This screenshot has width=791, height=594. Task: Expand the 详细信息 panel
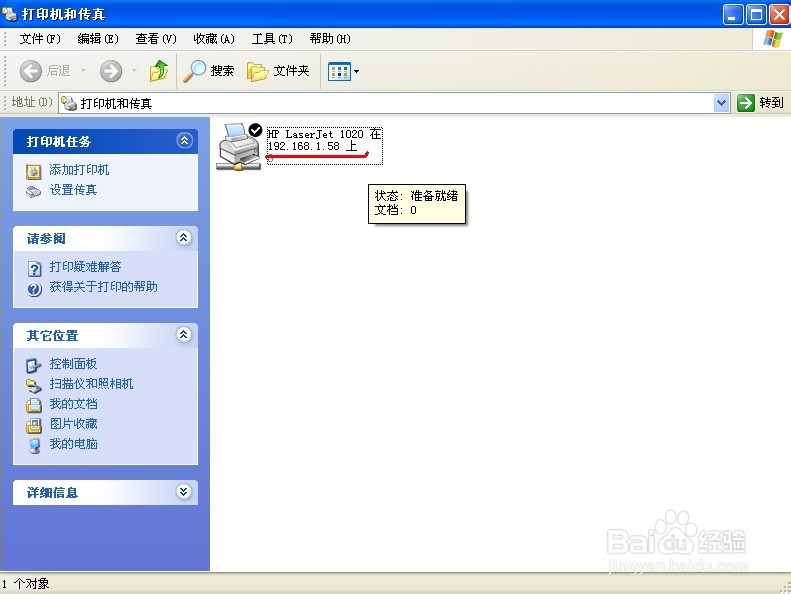click(x=184, y=492)
